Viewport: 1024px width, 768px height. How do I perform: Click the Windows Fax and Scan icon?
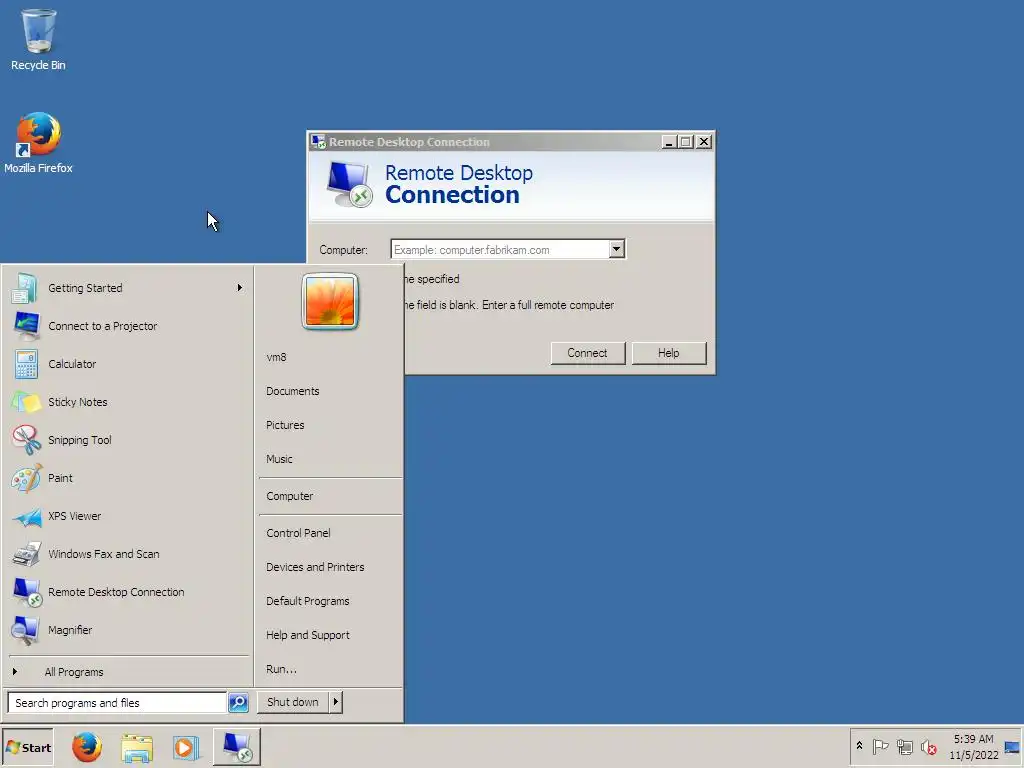click(x=27, y=554)
